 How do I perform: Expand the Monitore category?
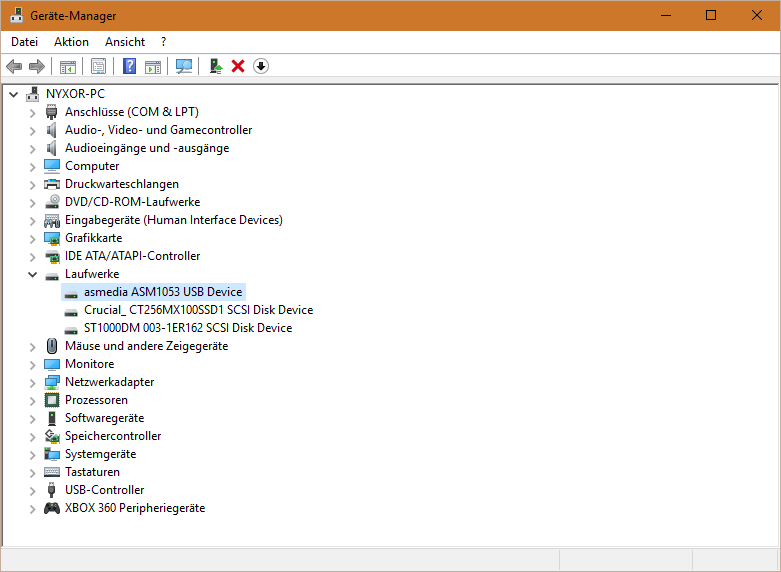[32, 364]
